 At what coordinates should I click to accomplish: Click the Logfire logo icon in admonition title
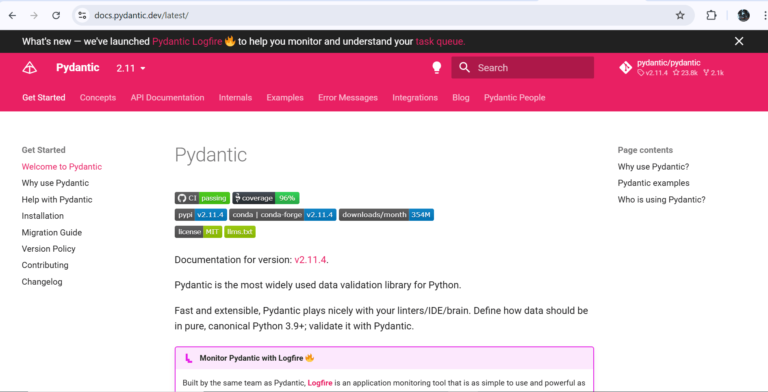[189, 358]
